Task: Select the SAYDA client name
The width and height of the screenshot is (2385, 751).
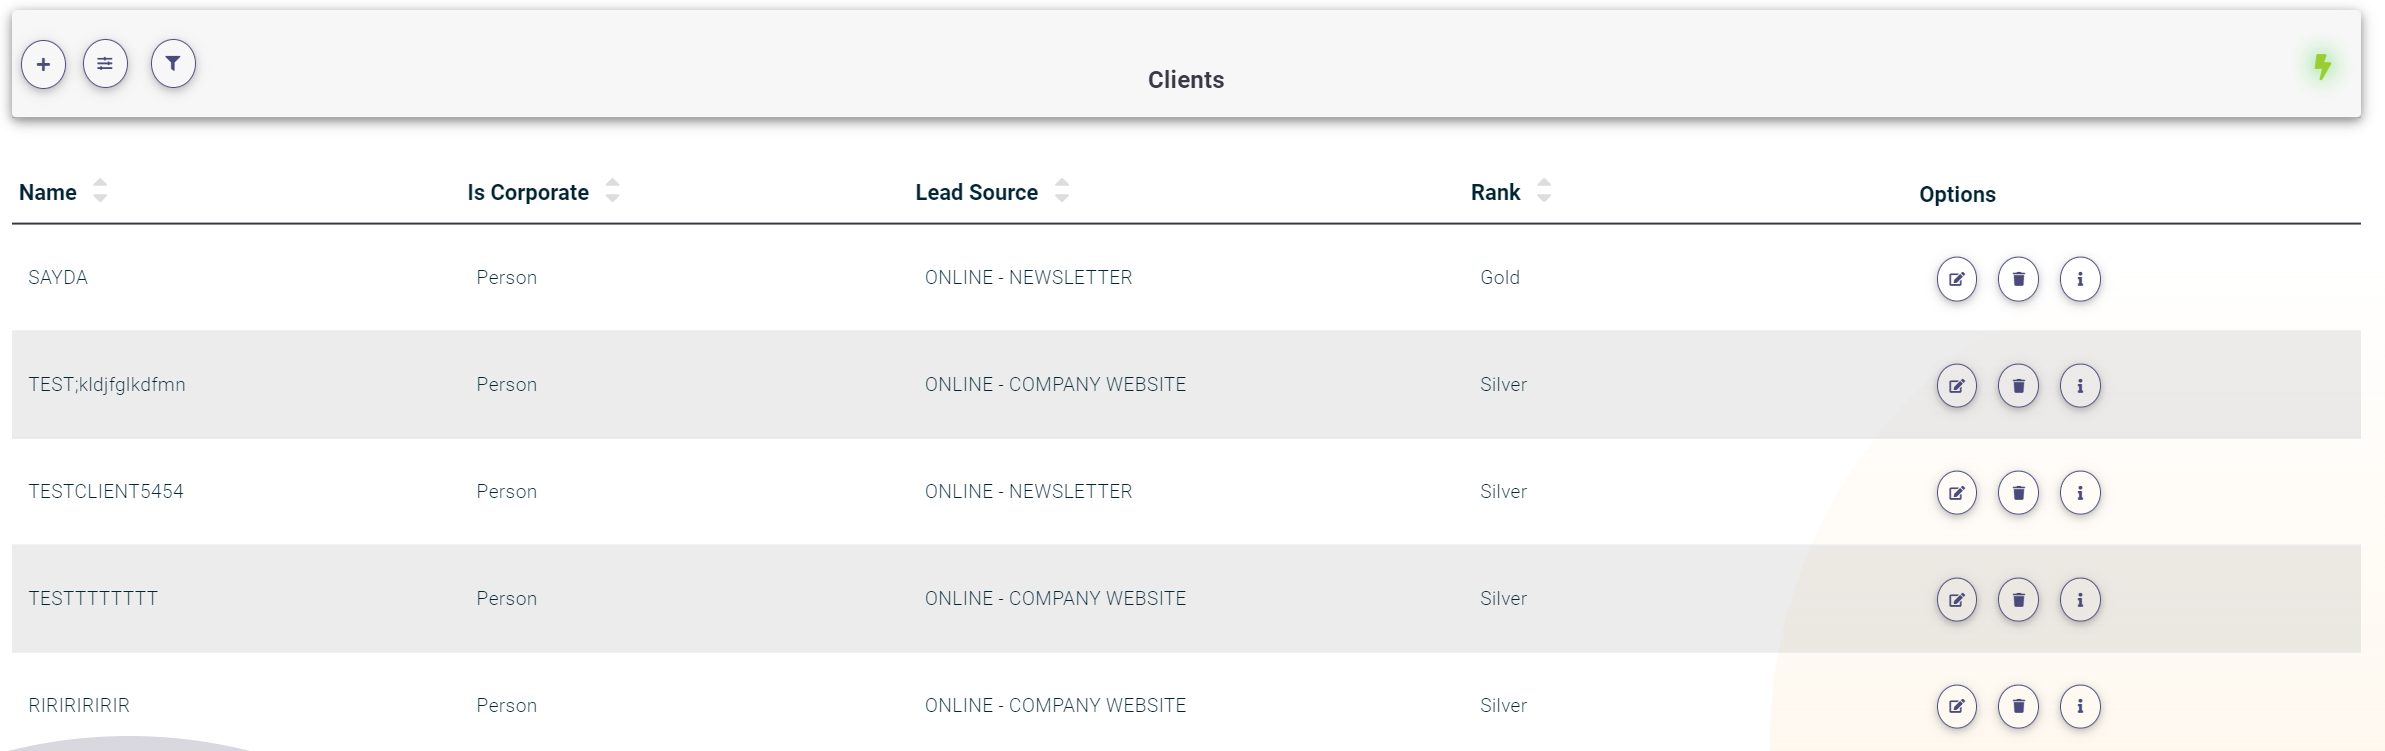Action: pyautogui.click(x=58, y=278)
